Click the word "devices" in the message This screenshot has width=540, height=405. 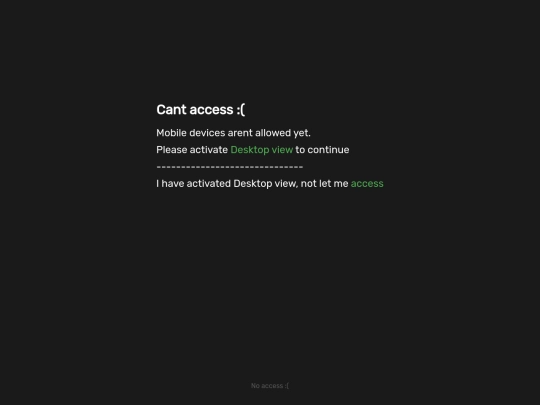207,133
